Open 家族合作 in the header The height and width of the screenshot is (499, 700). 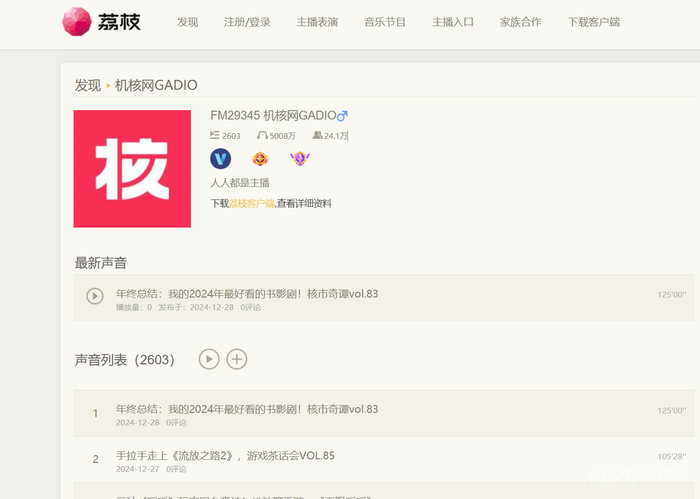coord(521,22)
